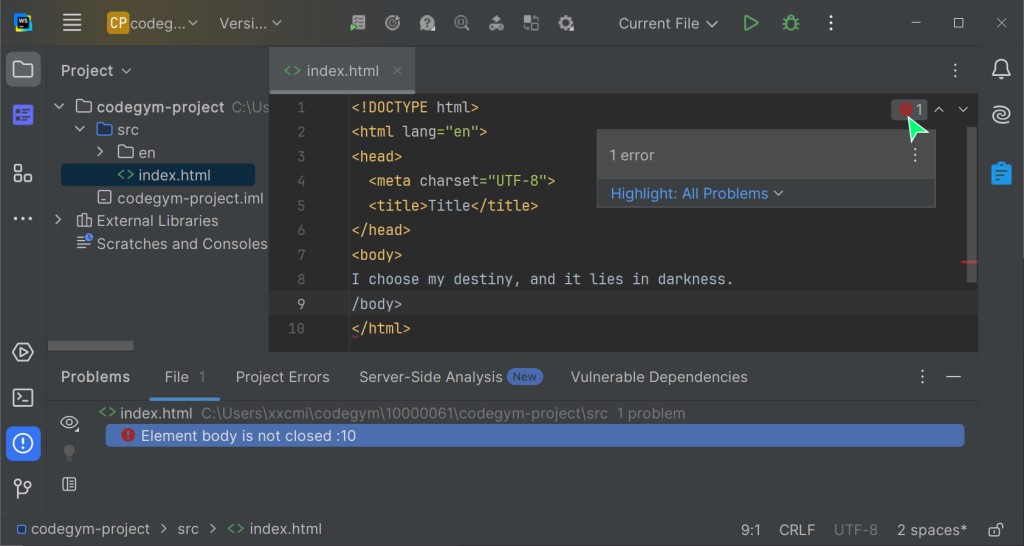Switch to the Project Errors tab
The image size is (1024, 546).
click(282, 377)
